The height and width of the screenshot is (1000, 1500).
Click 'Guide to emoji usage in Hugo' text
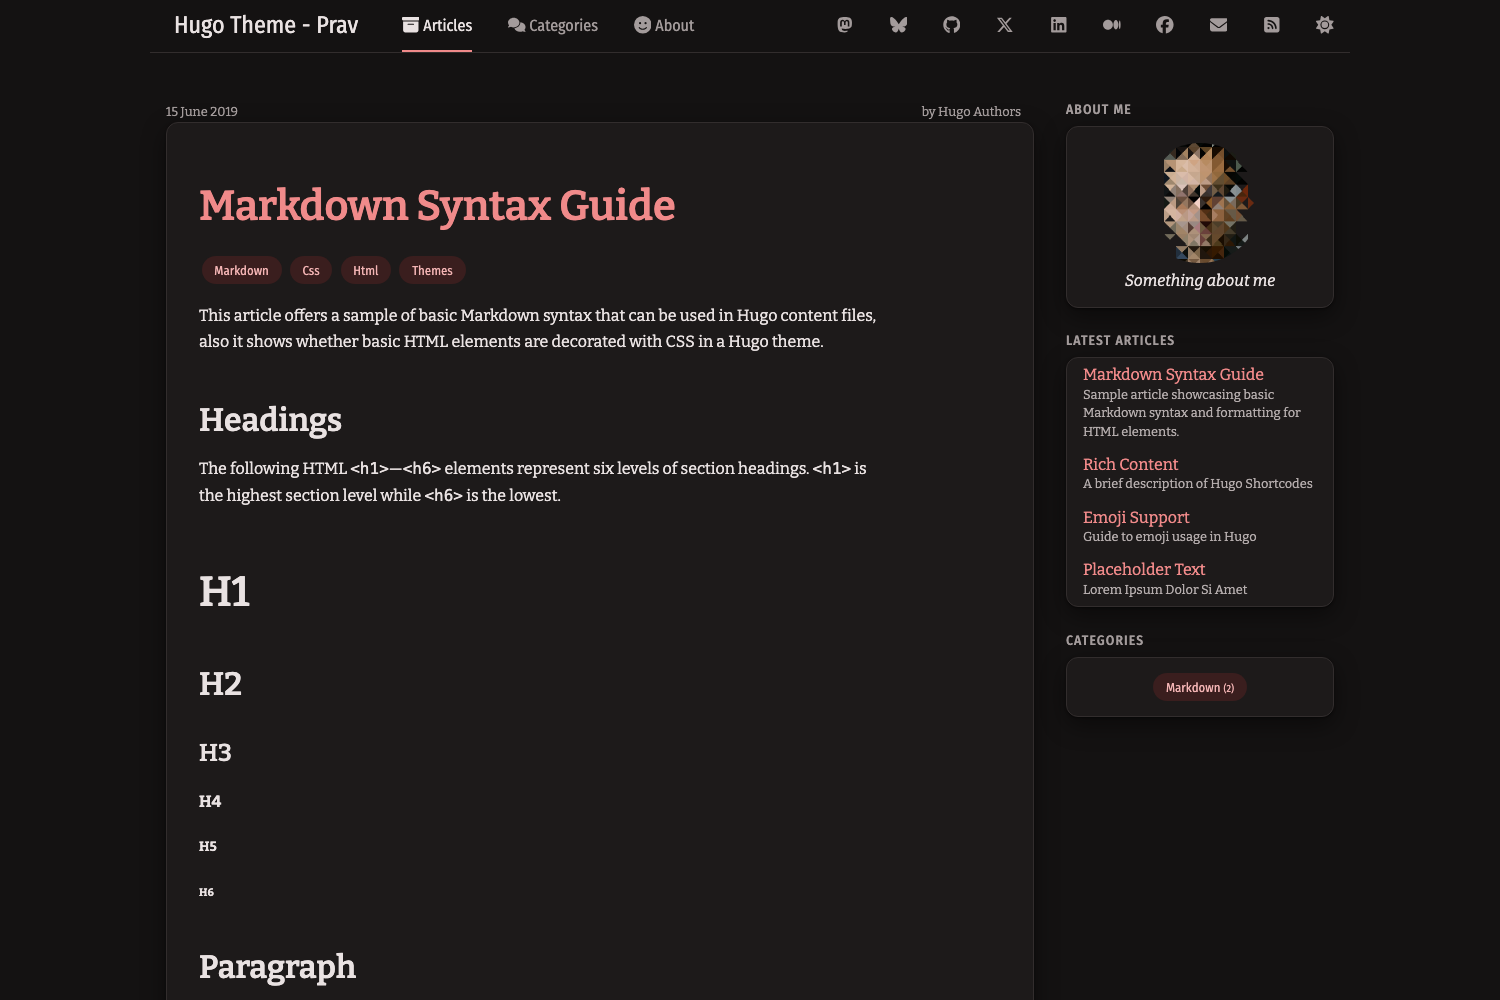[x=1169, y=536]
